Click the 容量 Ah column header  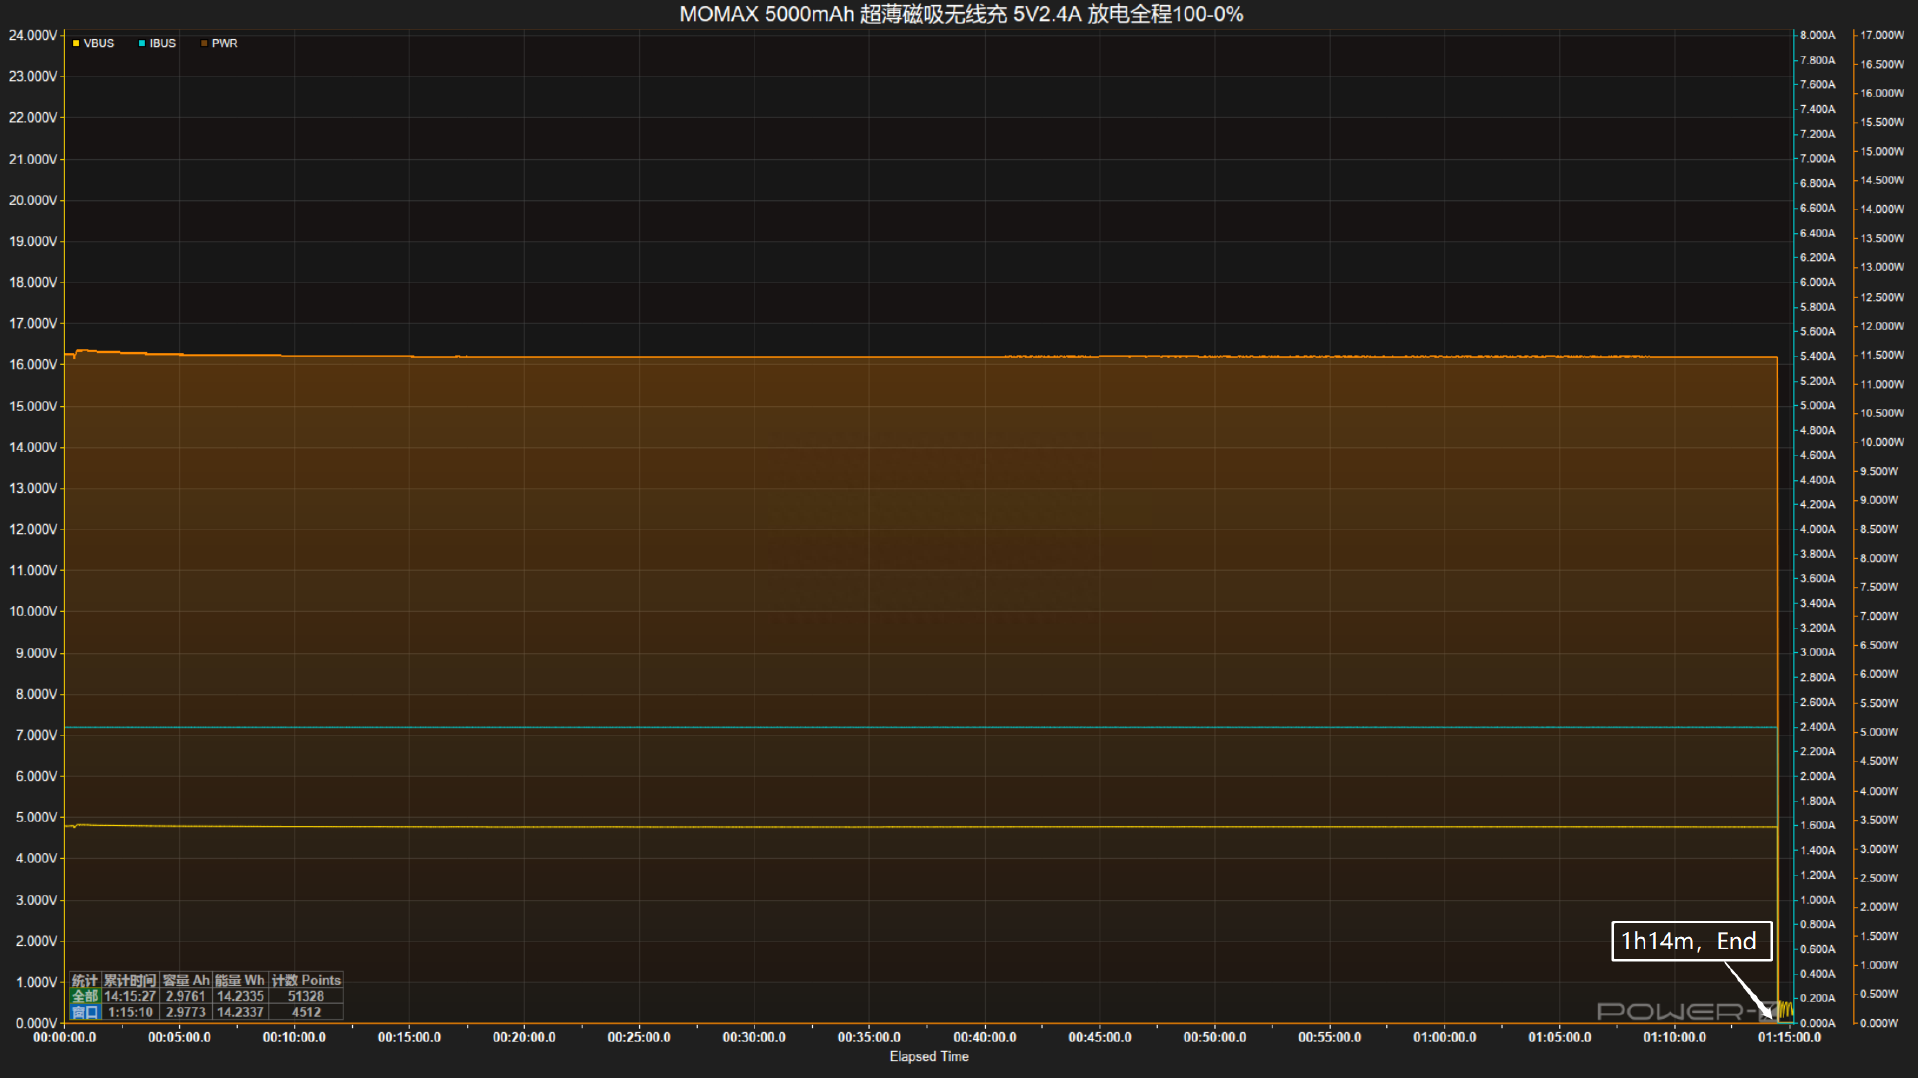186,980
